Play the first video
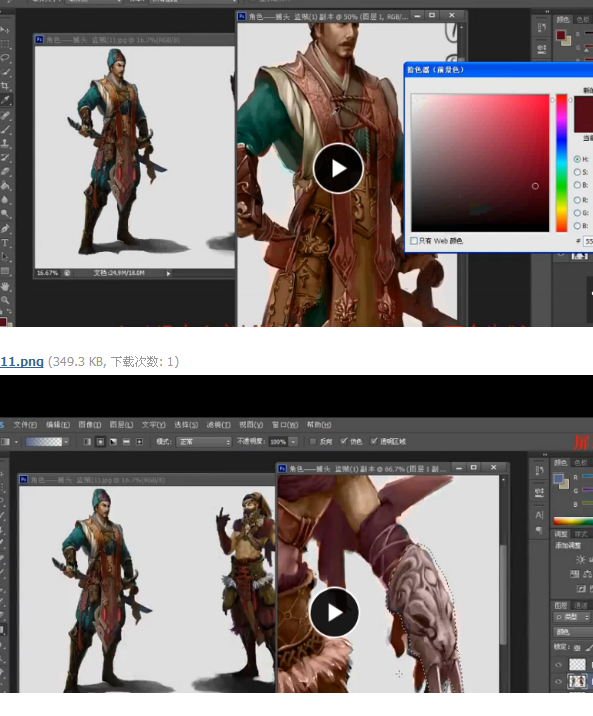Image resolution: width=593 pixels, height=716 pixels. pyautogui.click(x=338, y=168)
